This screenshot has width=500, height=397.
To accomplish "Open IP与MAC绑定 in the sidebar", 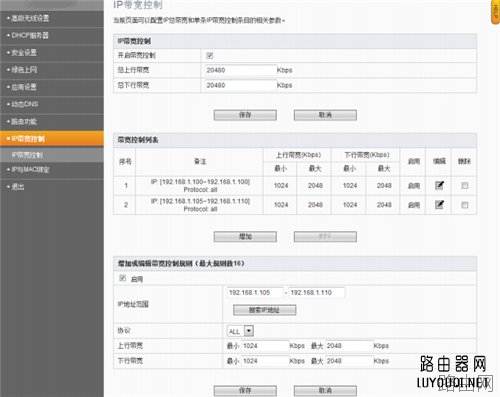I will (30, 170).
